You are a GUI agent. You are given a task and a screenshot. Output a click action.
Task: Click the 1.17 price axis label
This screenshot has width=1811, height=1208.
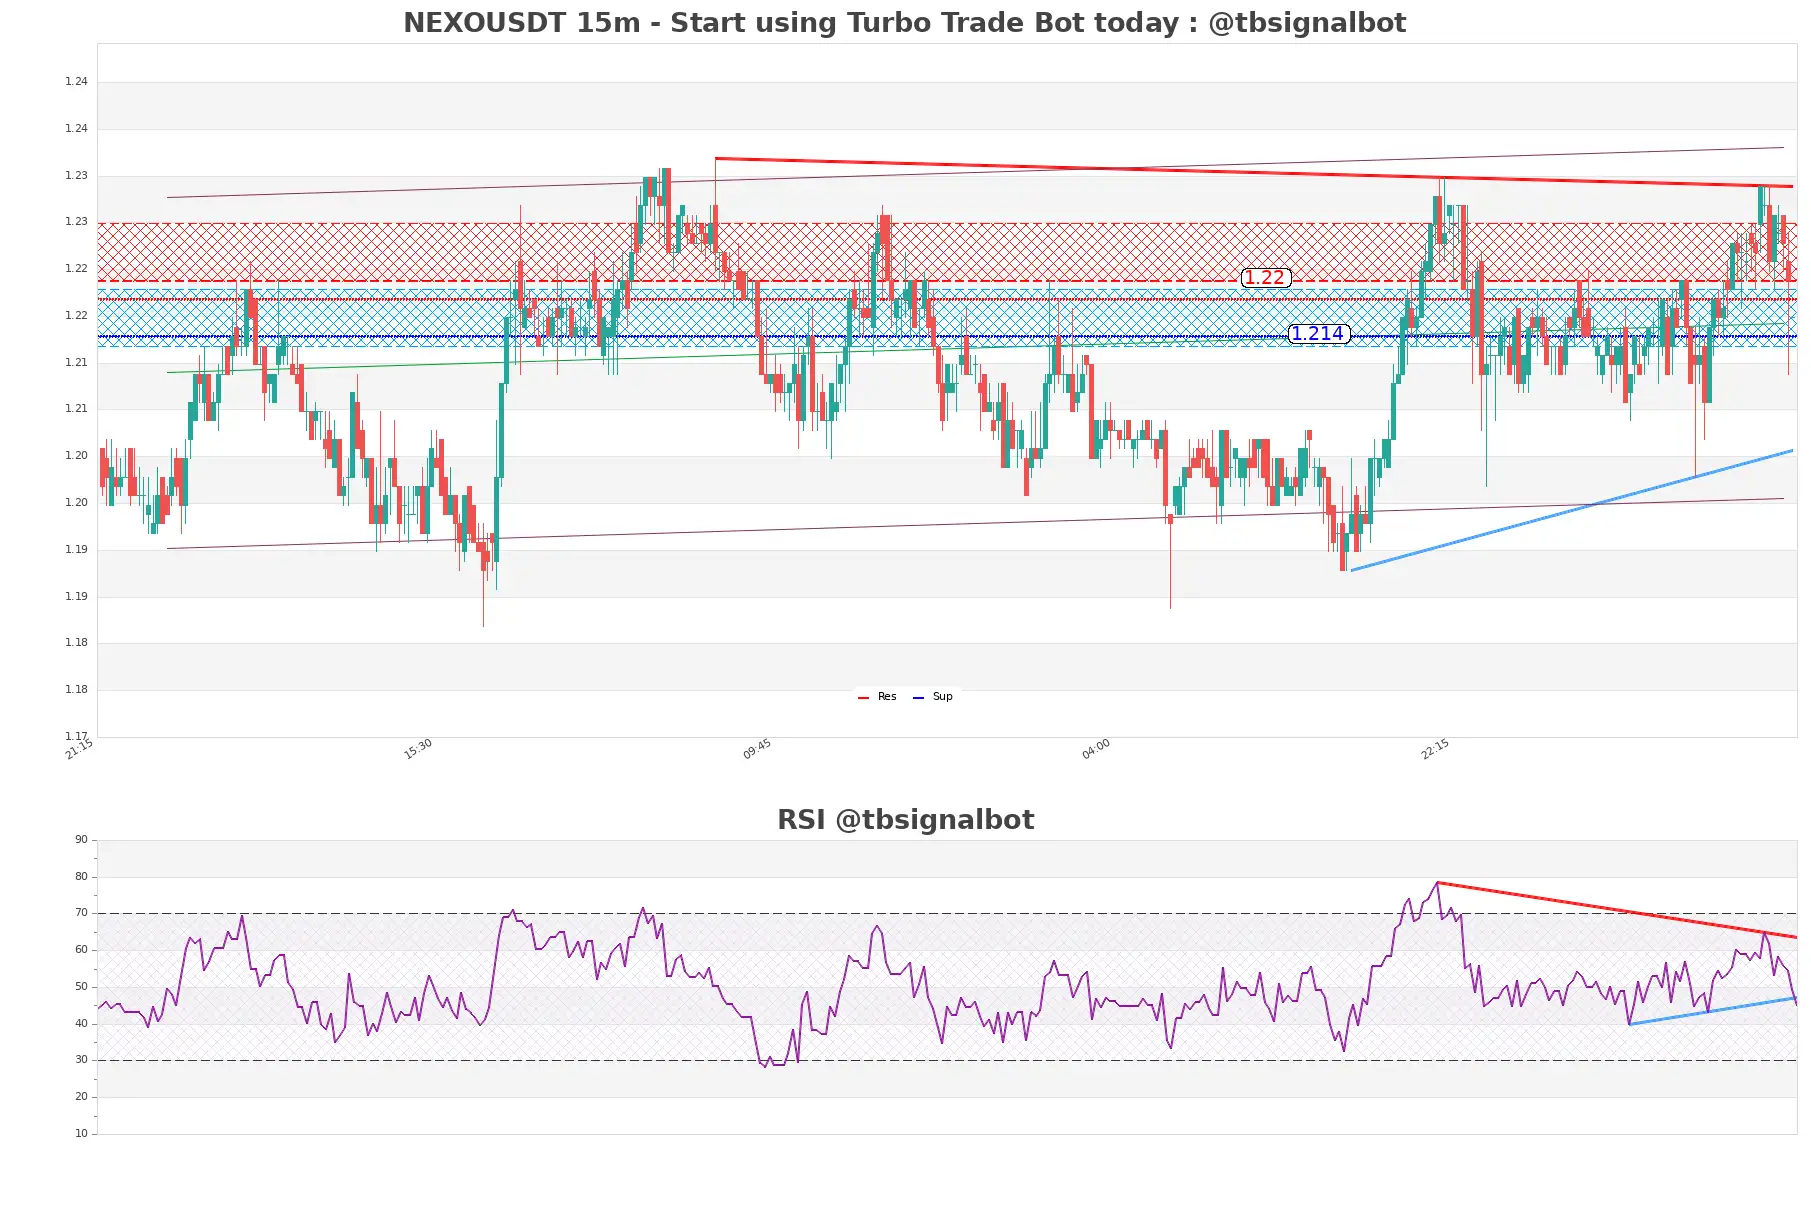tap(76, 736)
